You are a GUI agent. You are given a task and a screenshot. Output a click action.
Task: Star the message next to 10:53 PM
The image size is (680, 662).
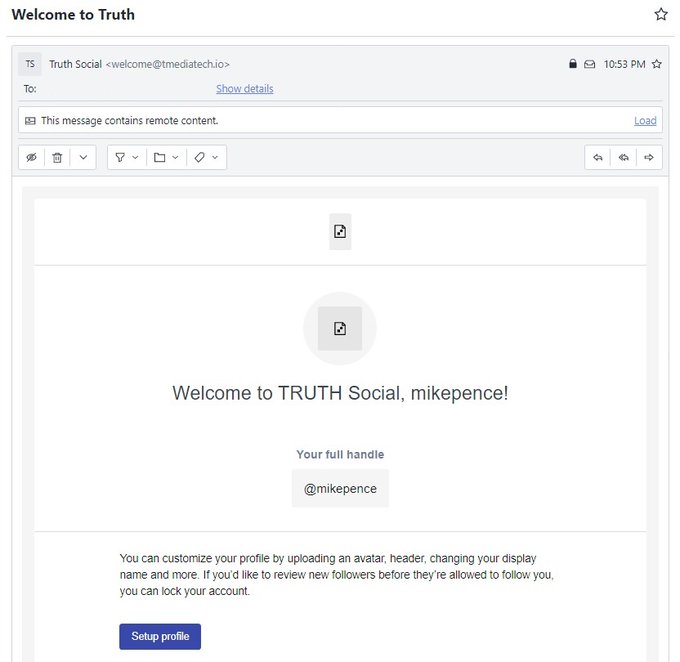pyautogui.click(x=657, y=64)
